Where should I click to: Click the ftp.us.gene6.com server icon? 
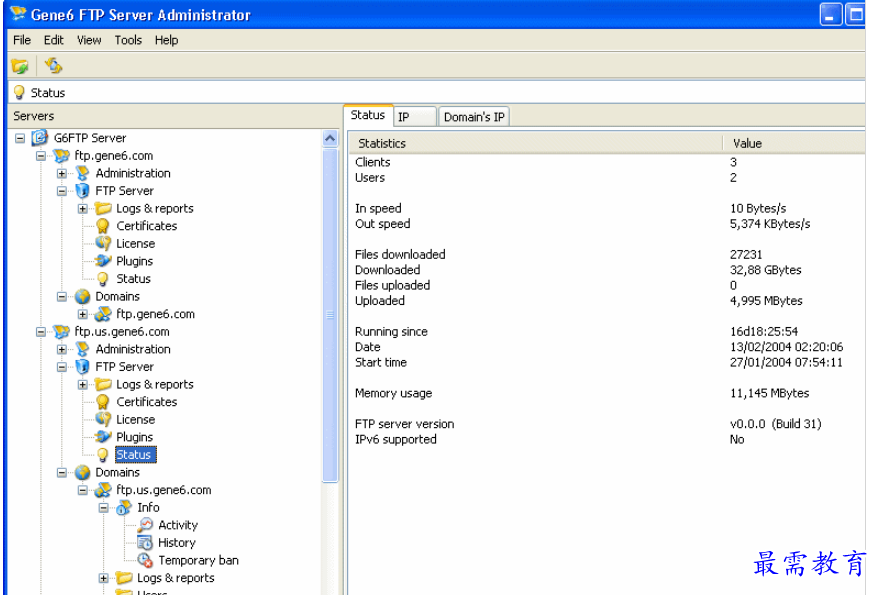[61, 332]
